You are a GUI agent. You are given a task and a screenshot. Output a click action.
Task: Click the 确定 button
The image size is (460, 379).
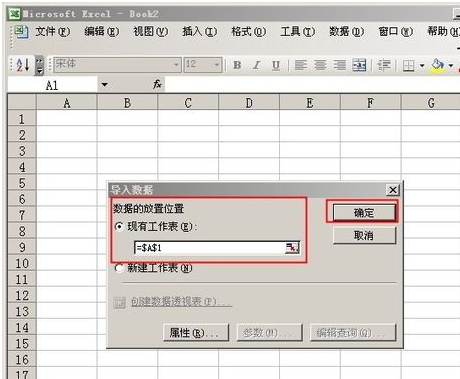point(364,213)
